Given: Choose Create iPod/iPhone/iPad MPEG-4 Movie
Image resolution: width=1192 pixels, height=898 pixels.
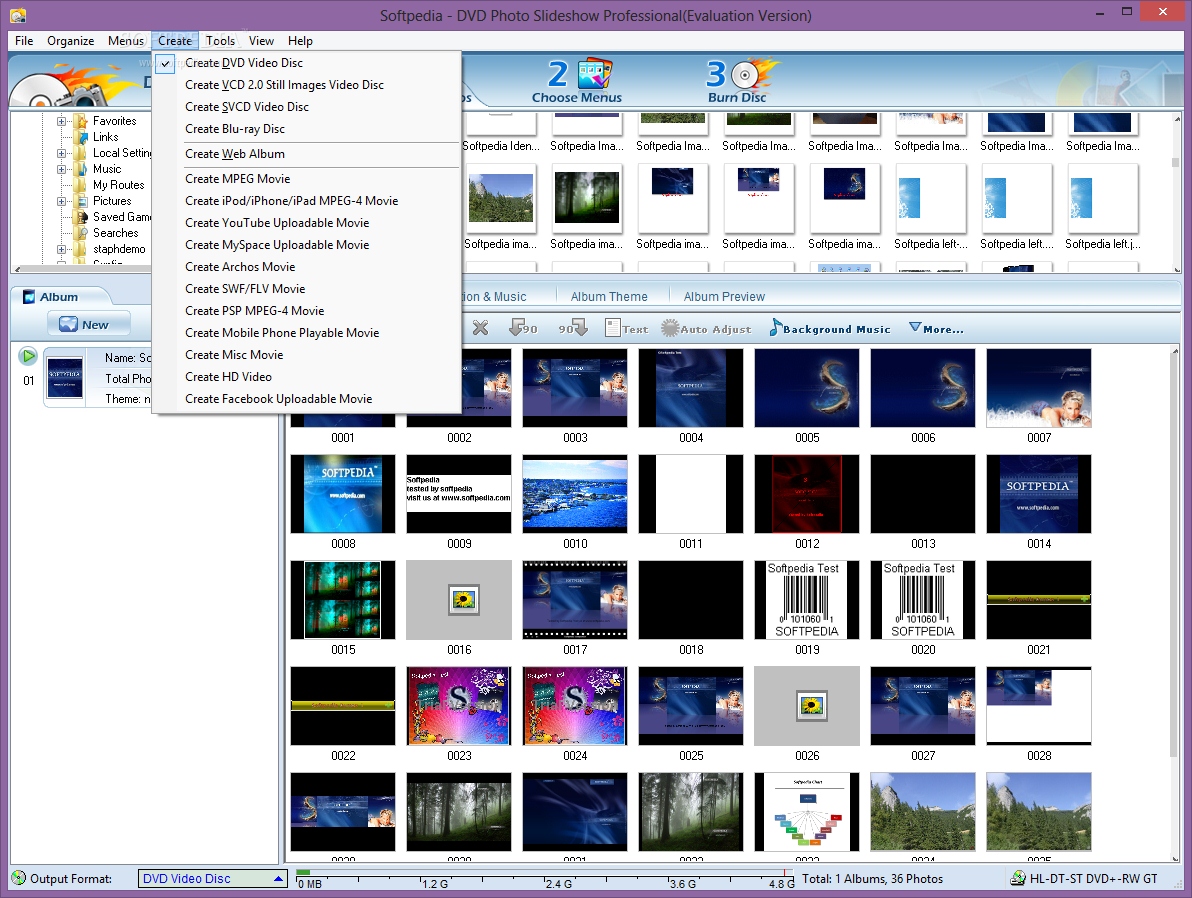Looking at the screenshot, I should tap(307, 201).
